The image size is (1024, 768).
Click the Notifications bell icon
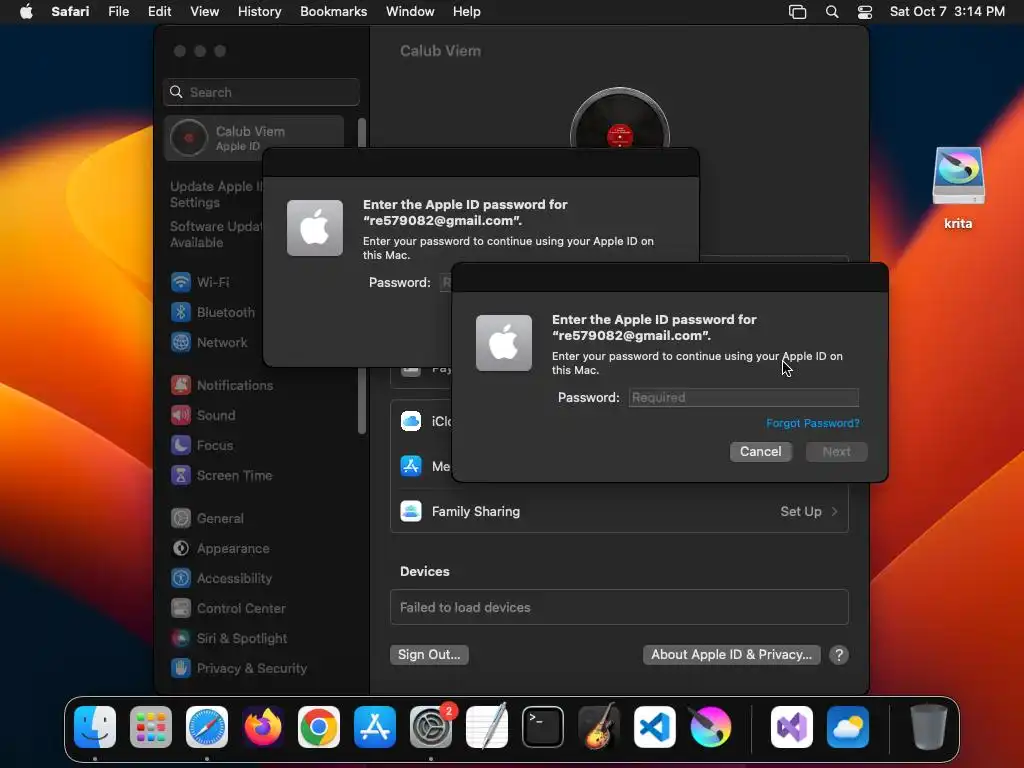(x=181, y=385)
